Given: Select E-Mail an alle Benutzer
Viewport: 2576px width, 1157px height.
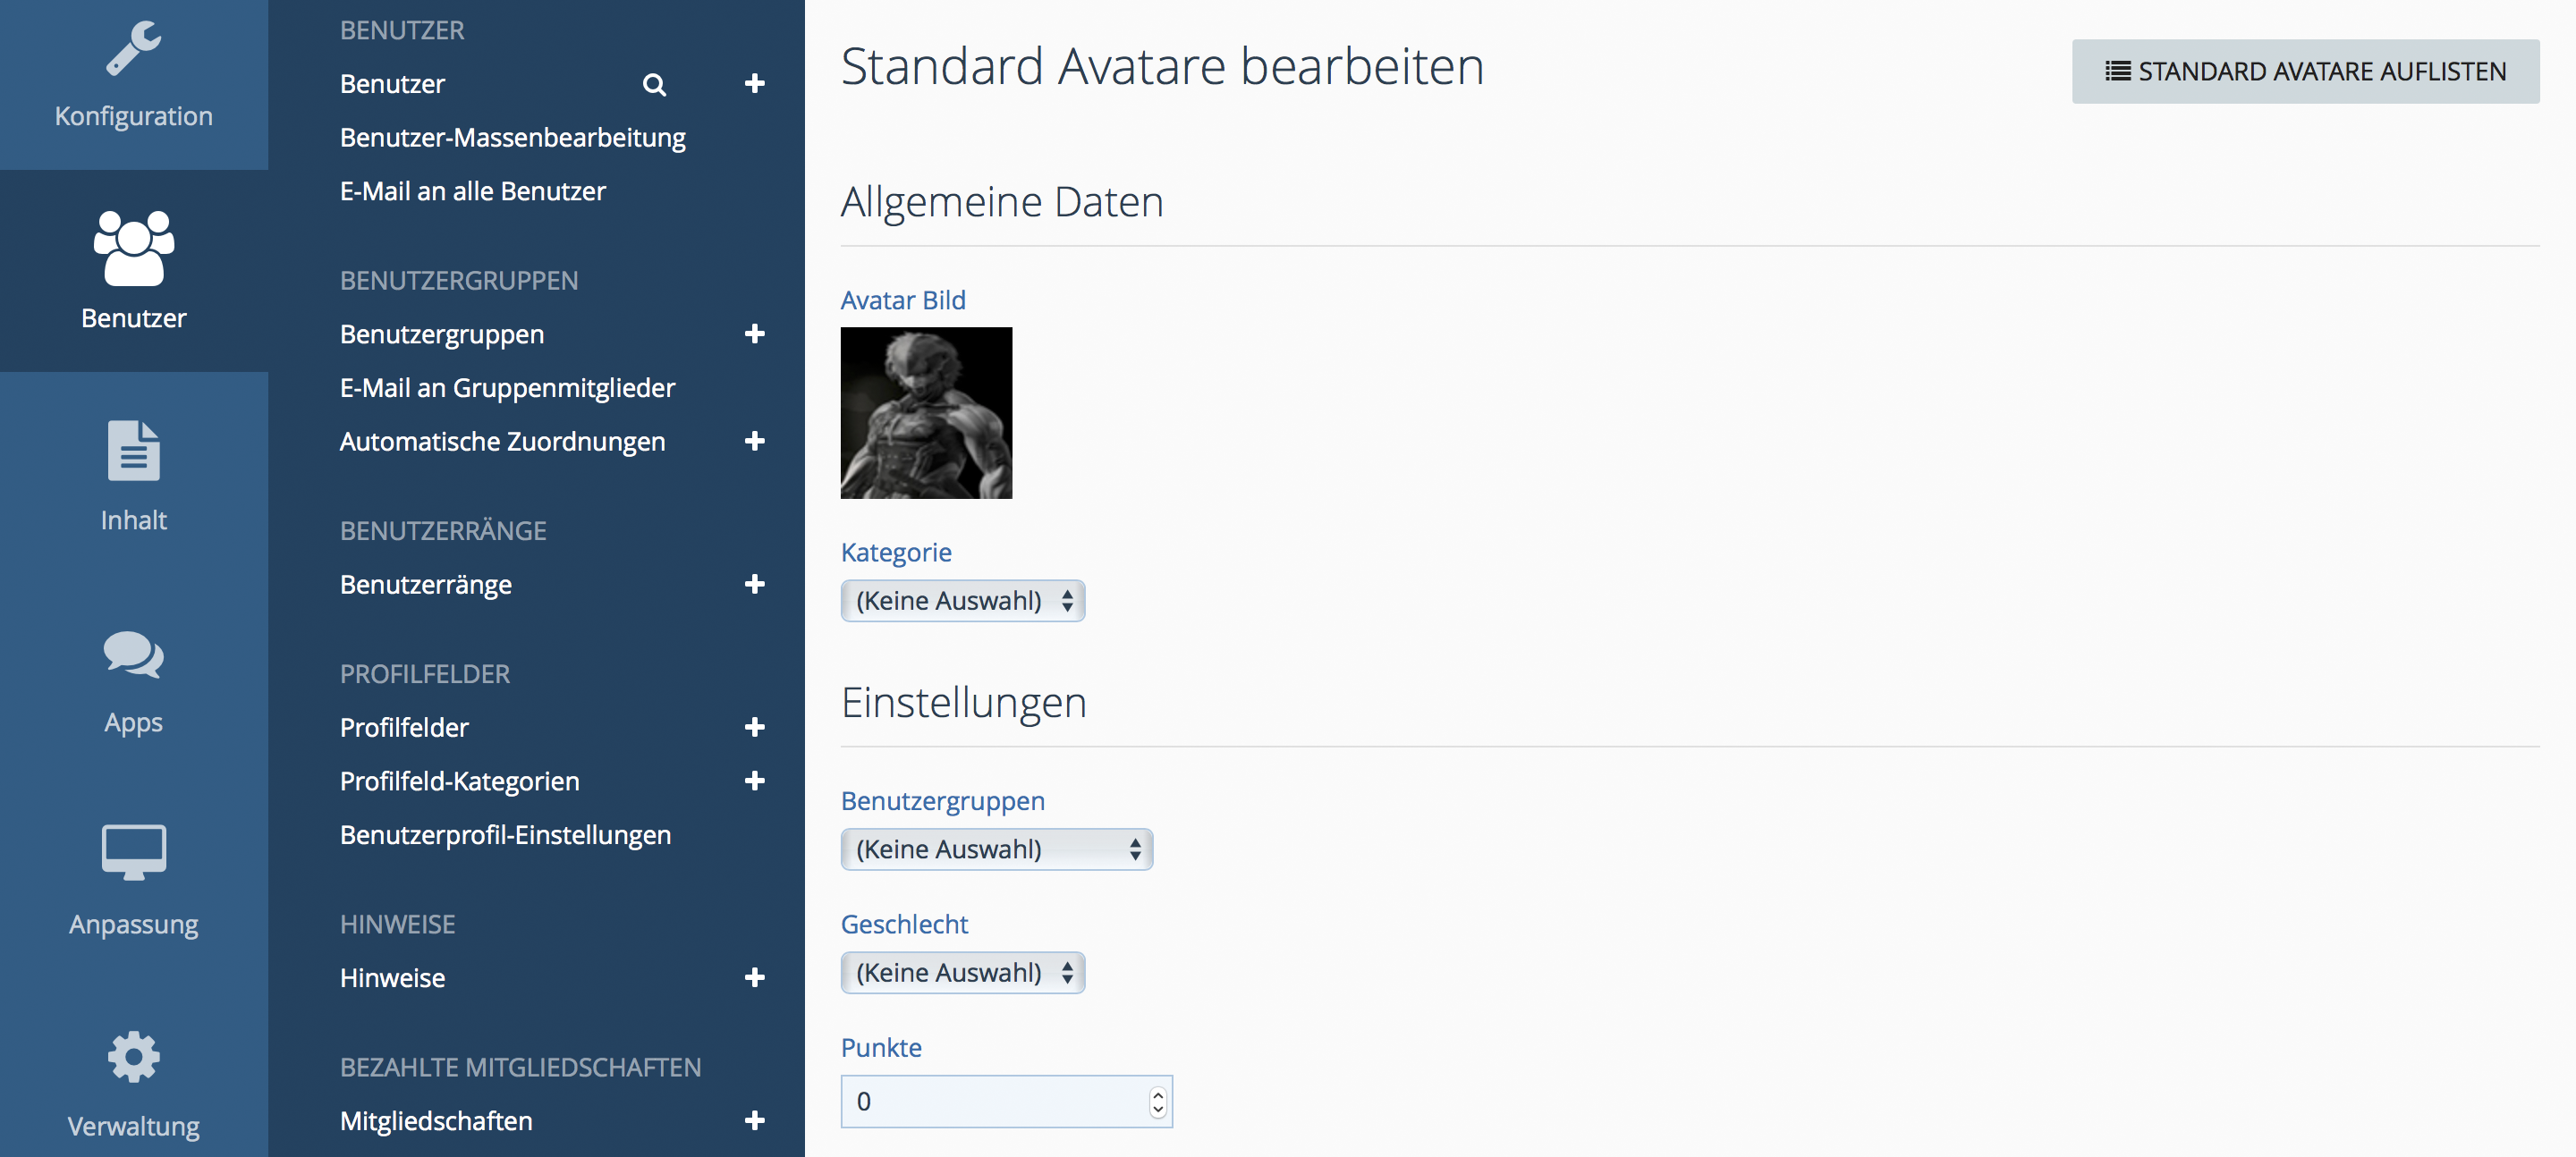Looking at the screenshot, I should [x=472, y=191].
